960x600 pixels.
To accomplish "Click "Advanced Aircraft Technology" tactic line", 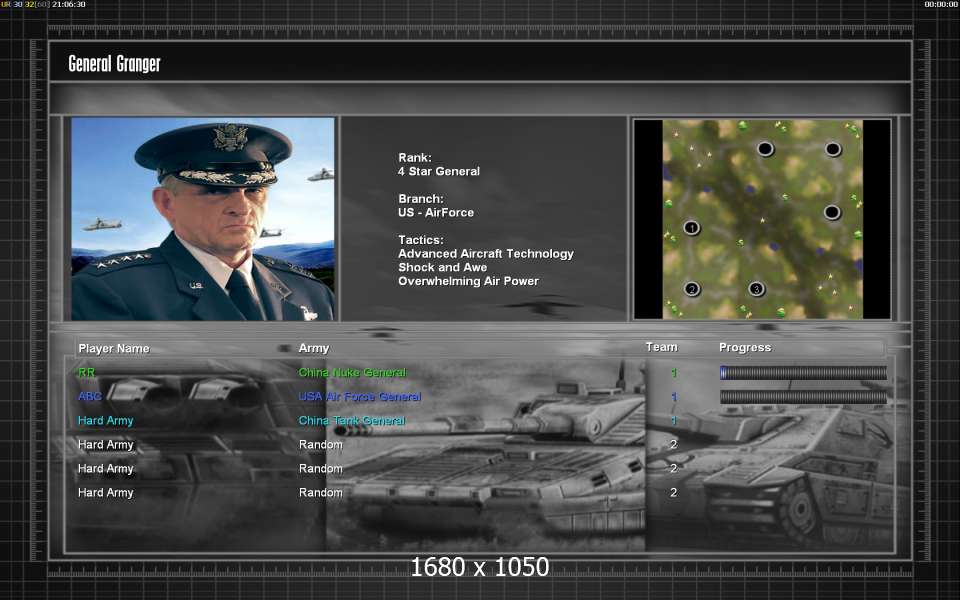I will coord(486,253).
